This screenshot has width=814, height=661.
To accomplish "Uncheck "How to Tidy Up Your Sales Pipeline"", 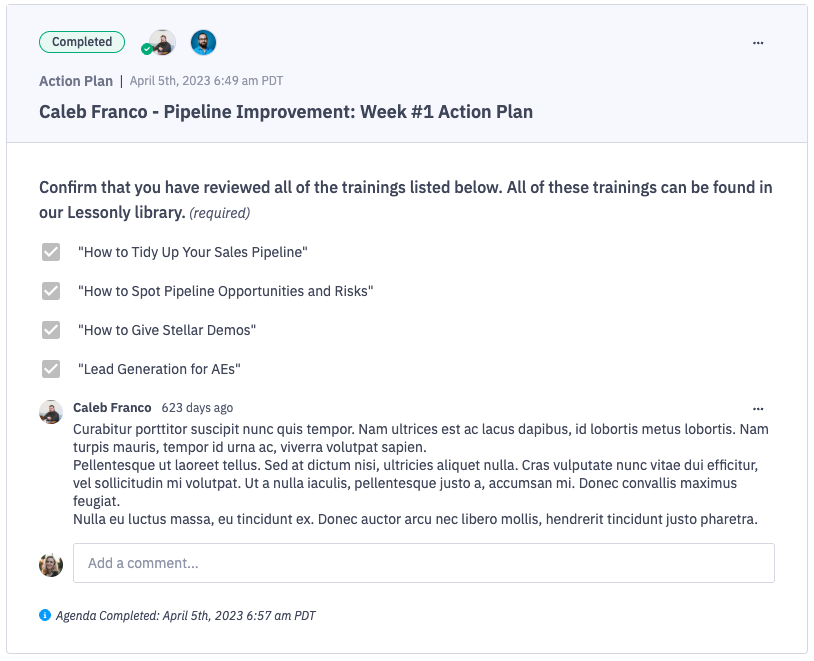I will click(51, 252).
